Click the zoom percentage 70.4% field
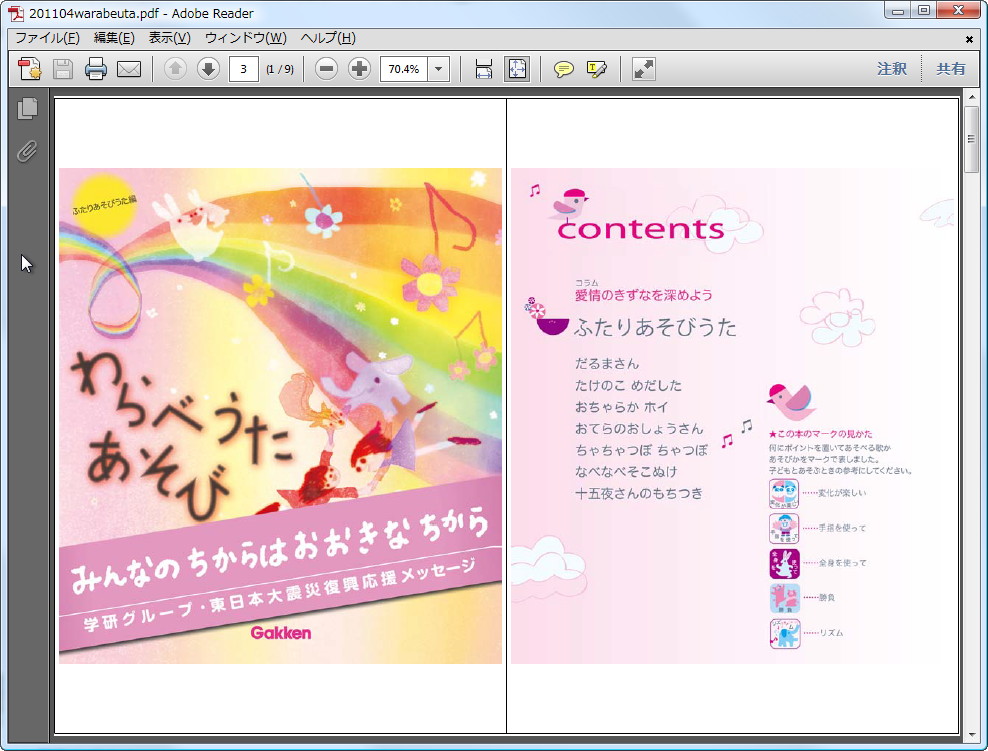988x751 pixels. click(404, 69)
